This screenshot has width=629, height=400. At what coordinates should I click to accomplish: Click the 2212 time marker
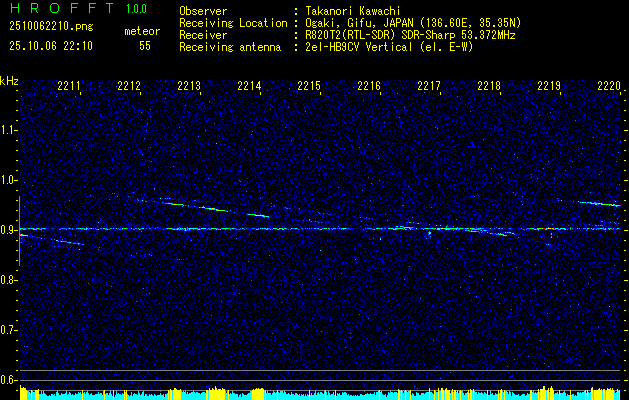click(x=129, y=86)
